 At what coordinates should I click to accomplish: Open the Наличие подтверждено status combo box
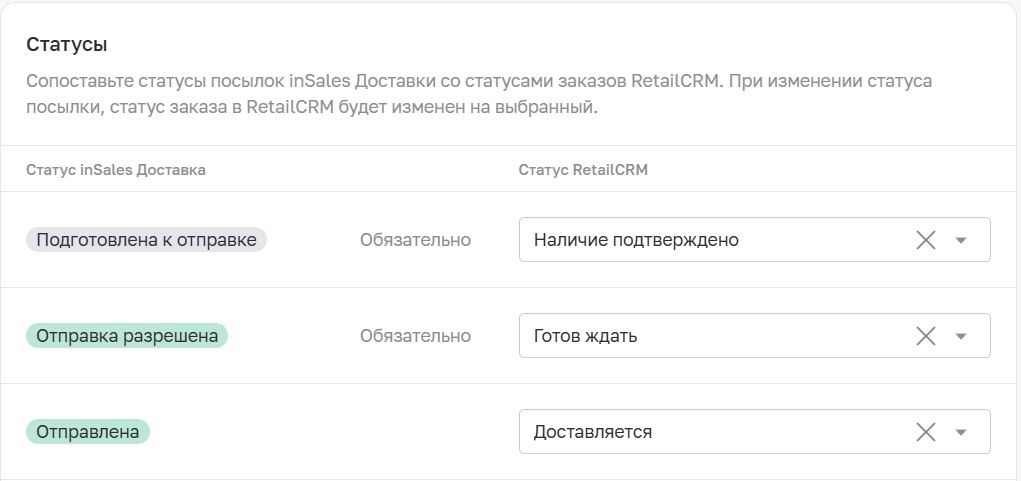[755, 240]
